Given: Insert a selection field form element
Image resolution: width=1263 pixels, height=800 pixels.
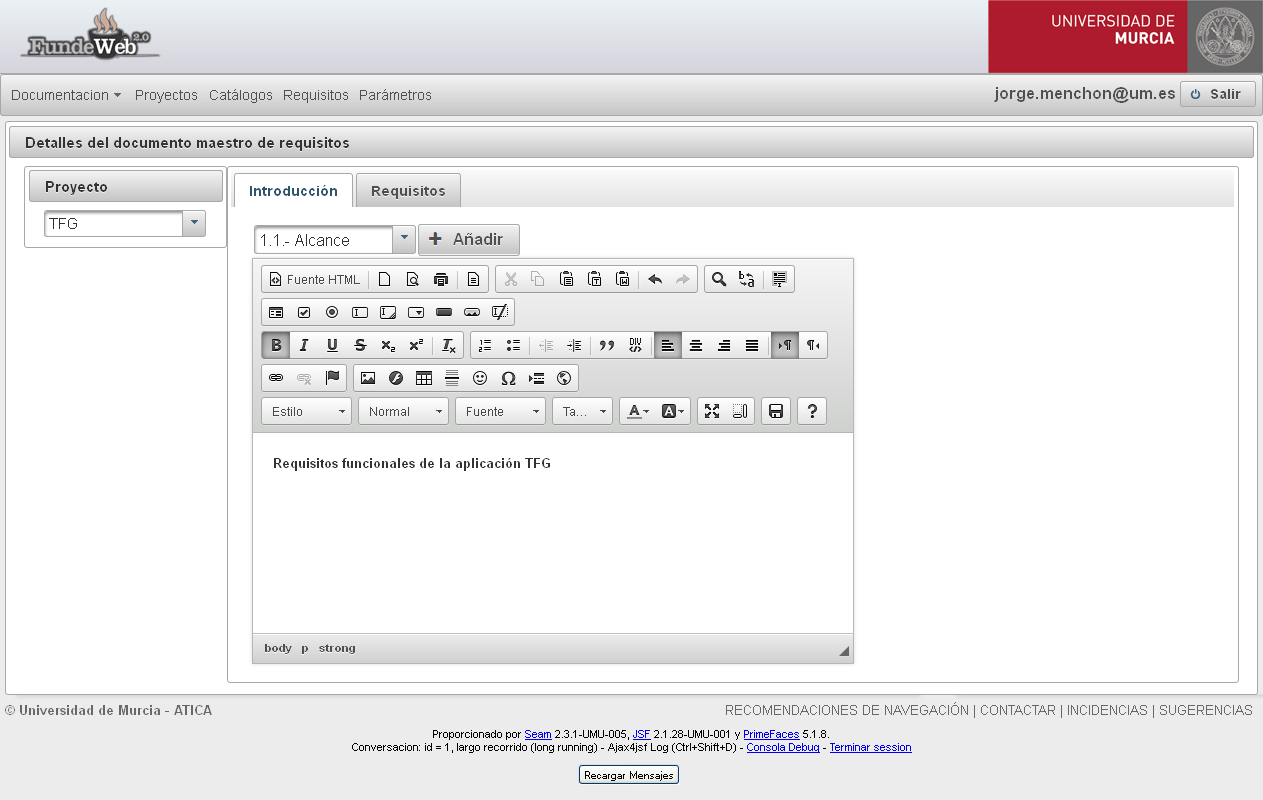Looking at the screenshot, I should 416,312.
